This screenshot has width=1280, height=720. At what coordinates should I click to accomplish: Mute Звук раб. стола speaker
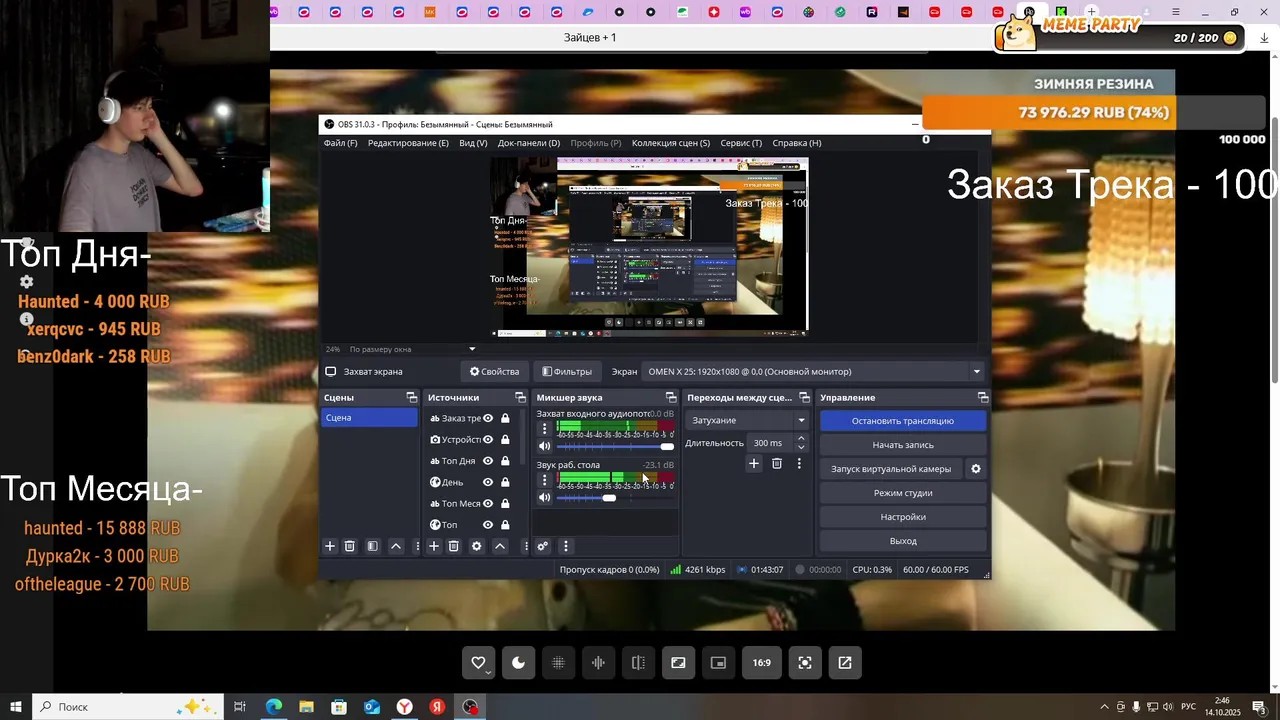(544, 498)
